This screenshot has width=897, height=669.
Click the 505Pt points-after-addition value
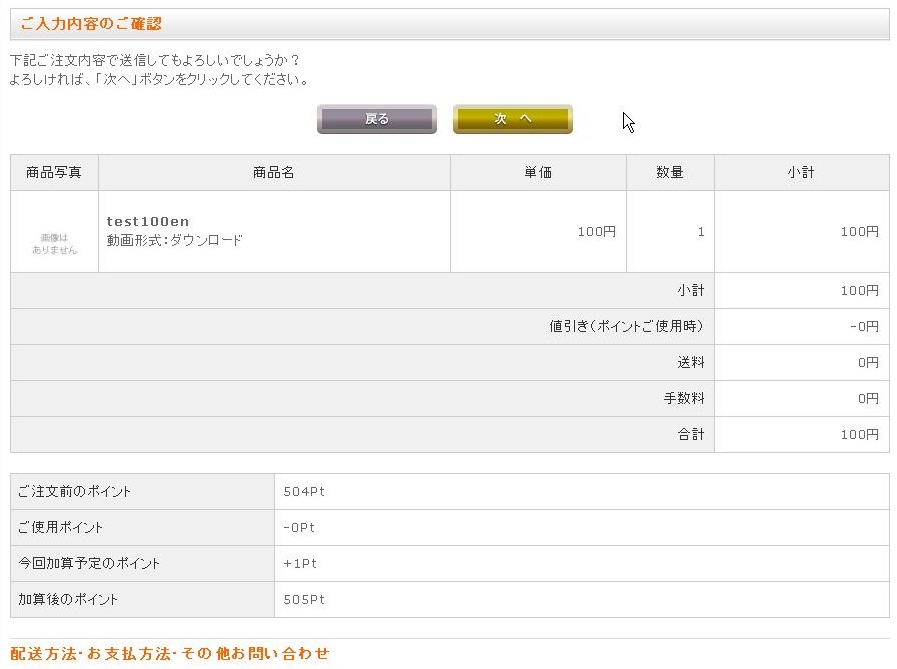click(304, 600)
